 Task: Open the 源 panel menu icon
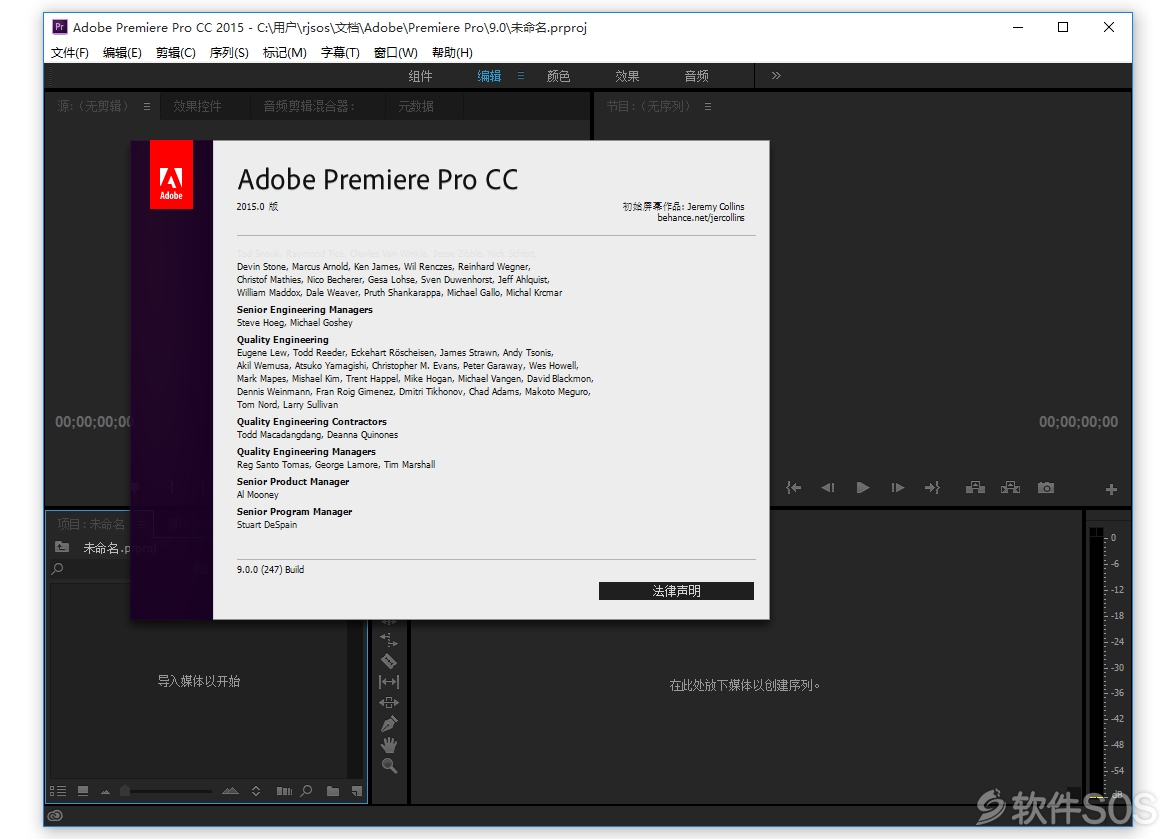(x=147, y=106)
